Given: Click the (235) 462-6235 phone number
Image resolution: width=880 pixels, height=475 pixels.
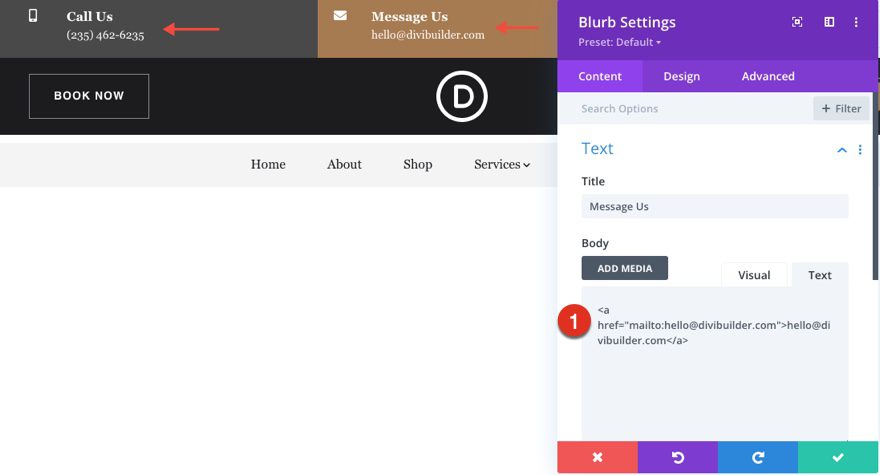Looking at the screenshot, I should pos(105,35).
